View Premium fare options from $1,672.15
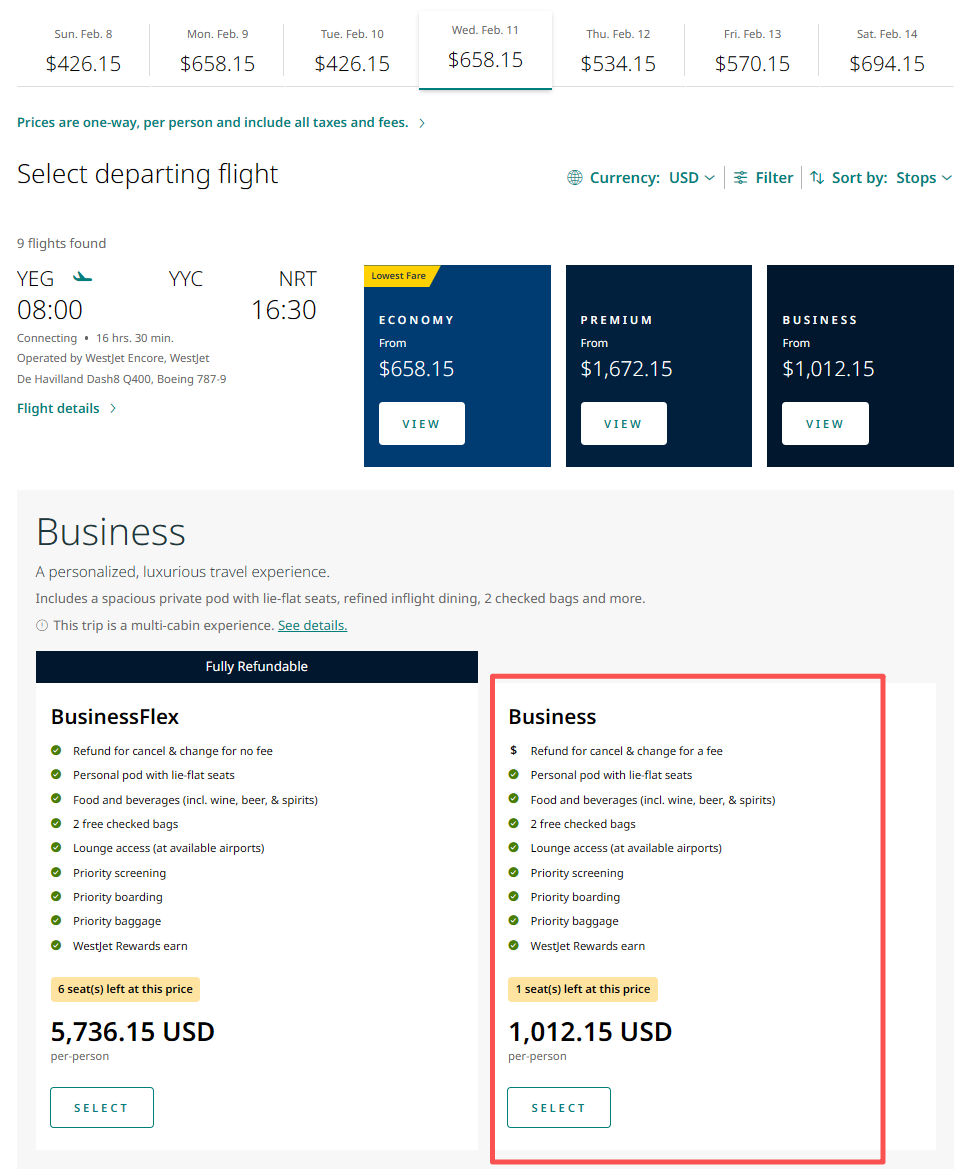 coord(623,424)
